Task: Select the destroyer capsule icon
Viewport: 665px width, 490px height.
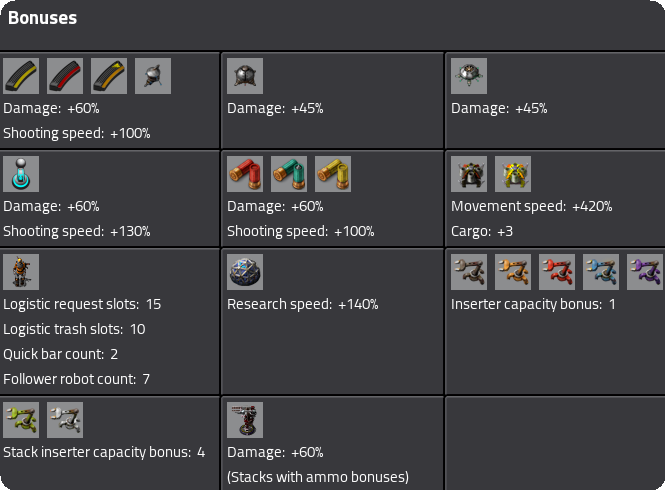Action: 469,76
